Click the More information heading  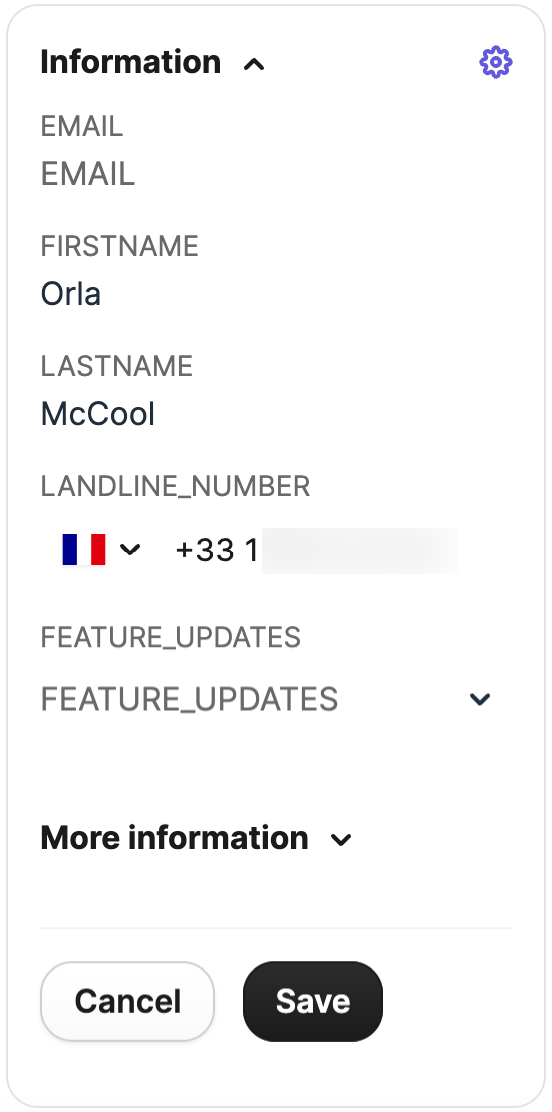pyautogui.click(x=175, y=838)
